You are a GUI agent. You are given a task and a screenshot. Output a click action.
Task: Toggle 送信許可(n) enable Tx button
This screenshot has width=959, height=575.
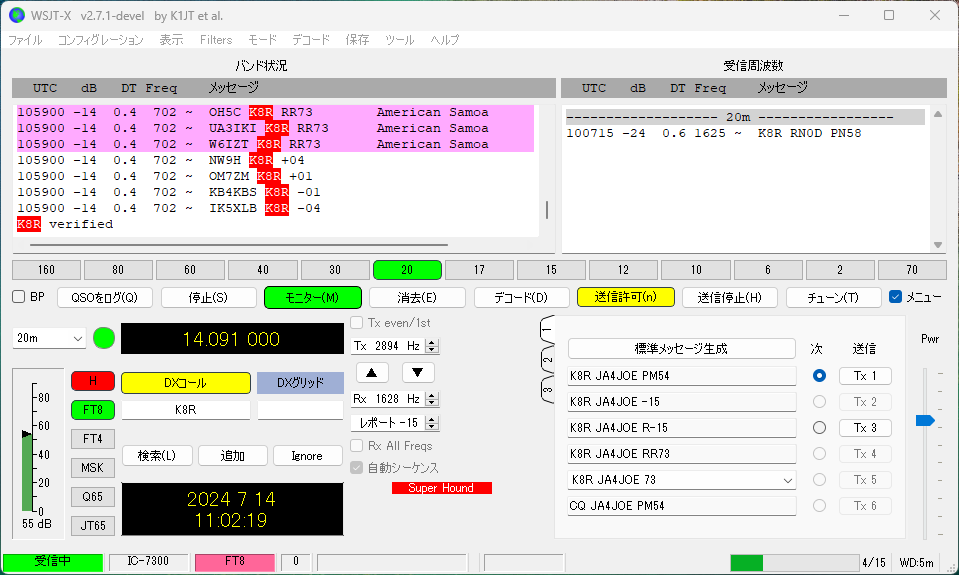point(626,297)
